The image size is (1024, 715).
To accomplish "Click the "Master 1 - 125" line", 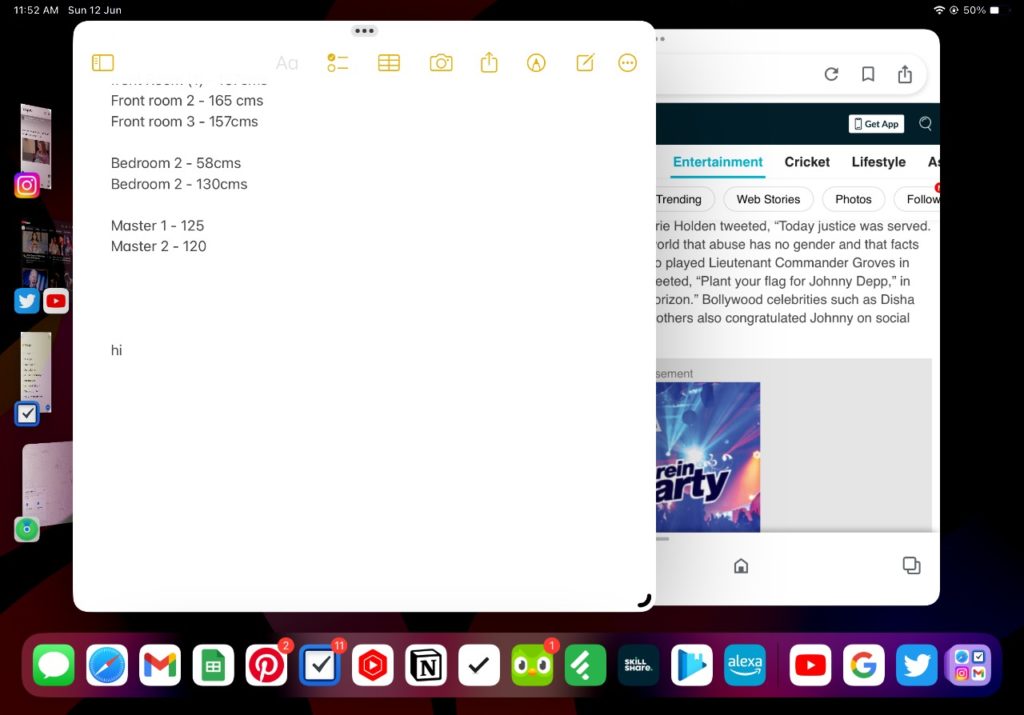I will (157, 226).
